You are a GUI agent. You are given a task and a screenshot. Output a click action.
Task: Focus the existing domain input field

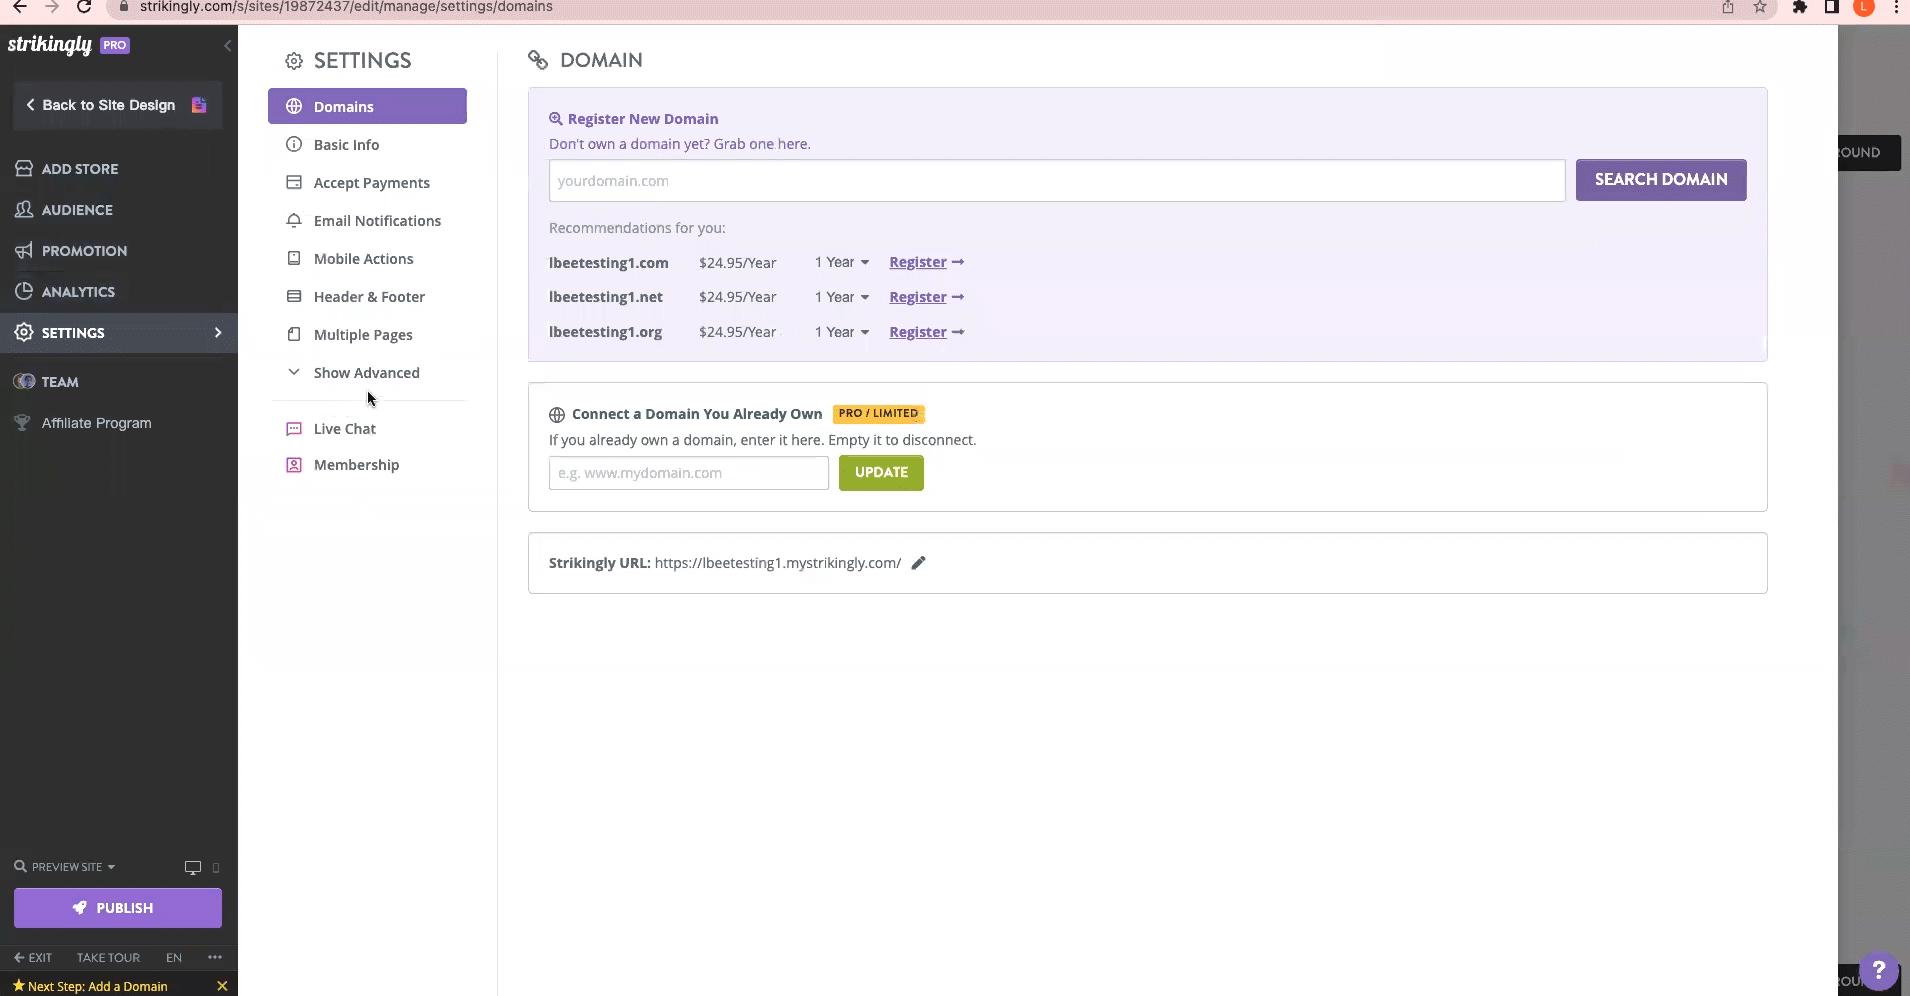click(x=689, y=473)
